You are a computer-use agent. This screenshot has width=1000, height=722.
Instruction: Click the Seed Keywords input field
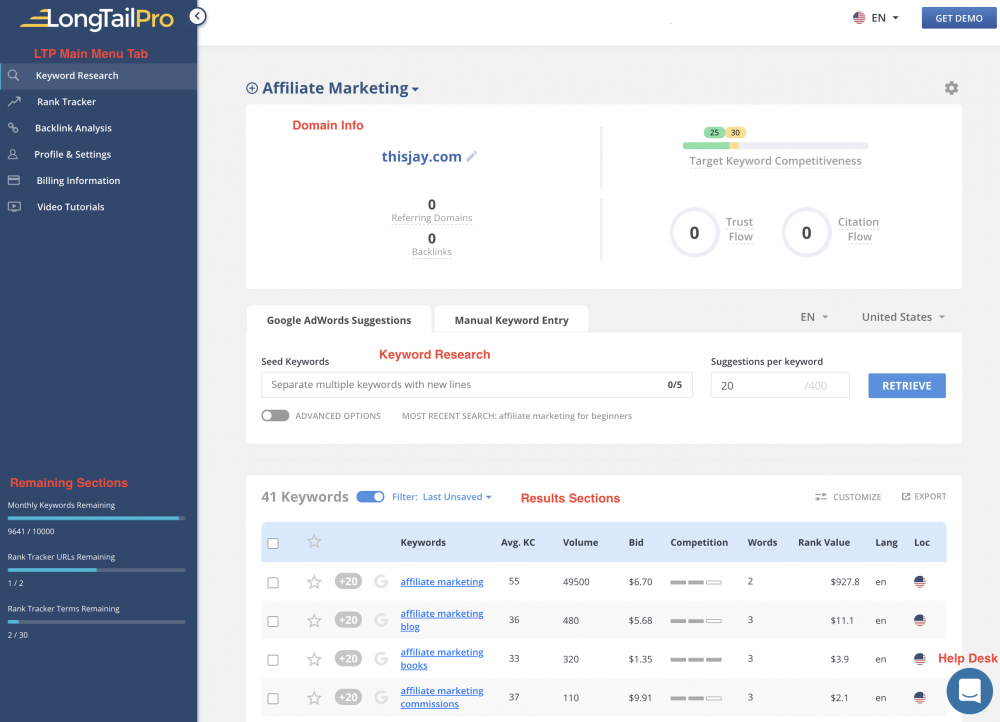pos(476,385)
